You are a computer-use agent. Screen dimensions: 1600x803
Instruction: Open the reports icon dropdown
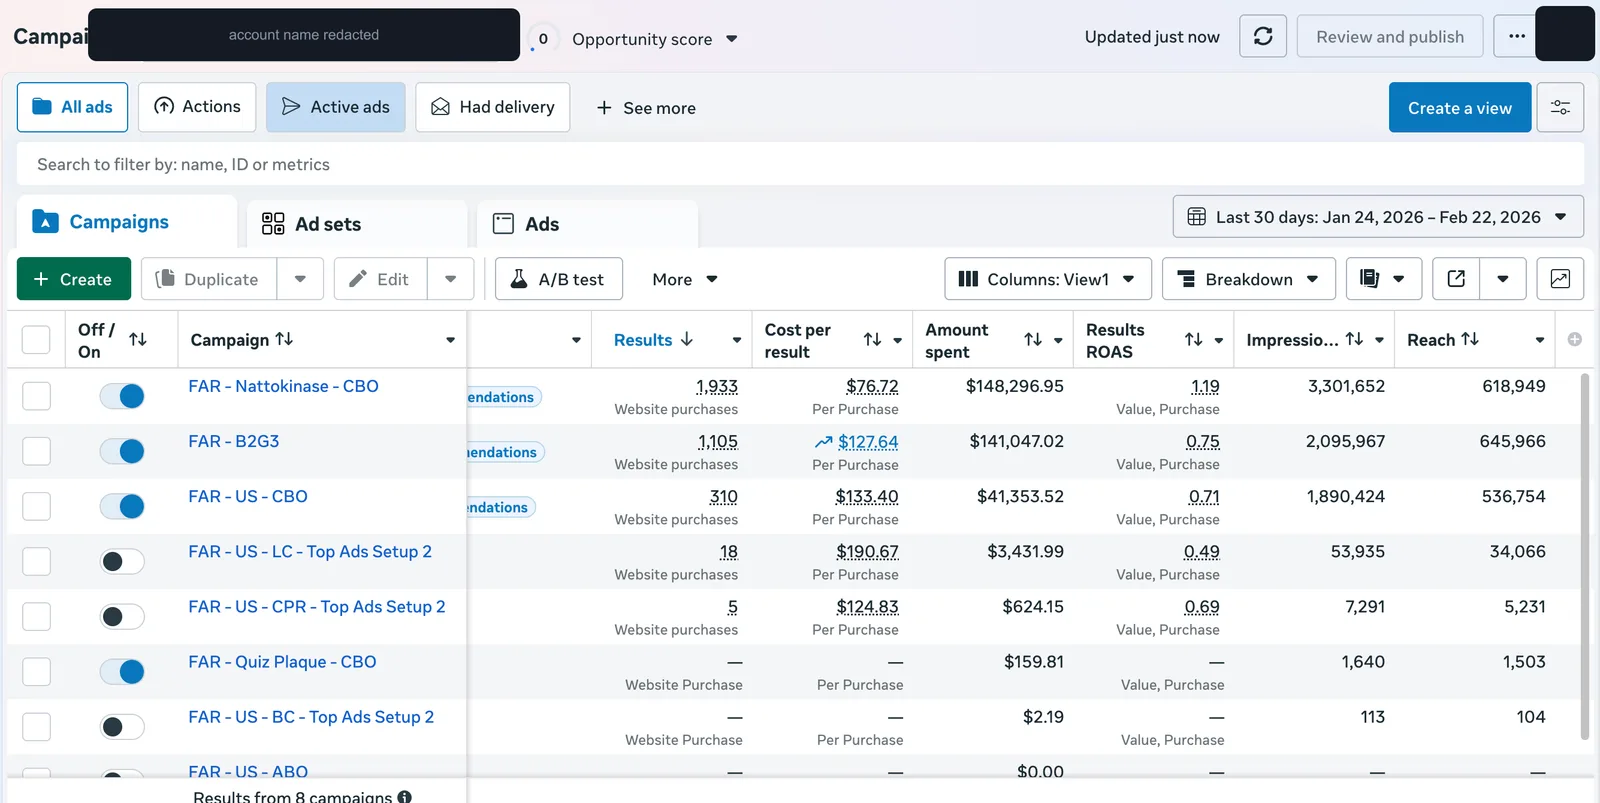tap(1383, 279)
